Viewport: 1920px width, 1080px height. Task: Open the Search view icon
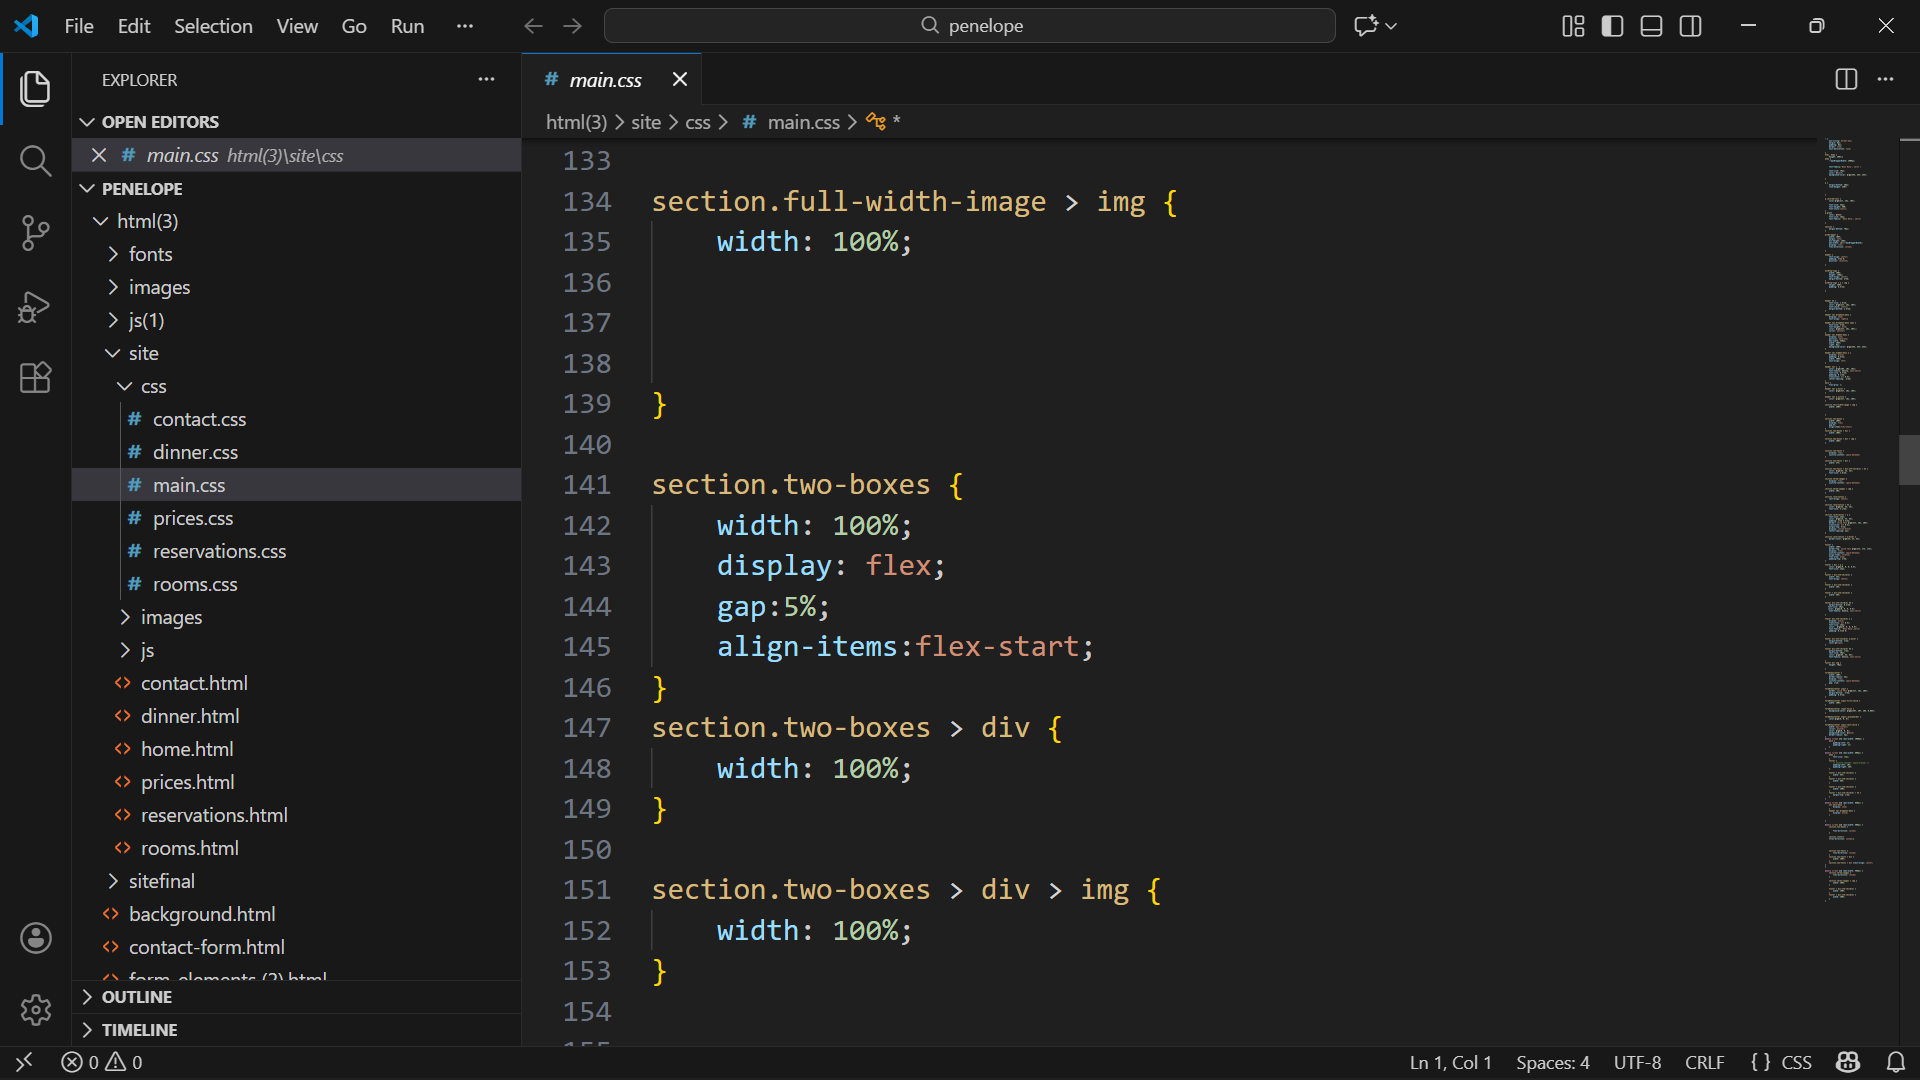coord(35,160)
